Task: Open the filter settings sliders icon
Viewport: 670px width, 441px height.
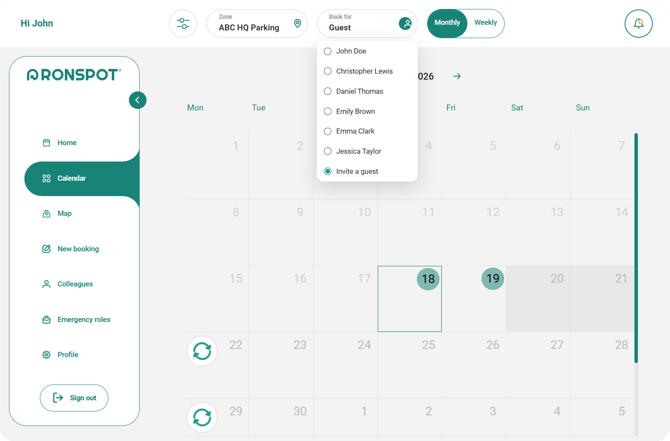Action: tap(183, 23)
